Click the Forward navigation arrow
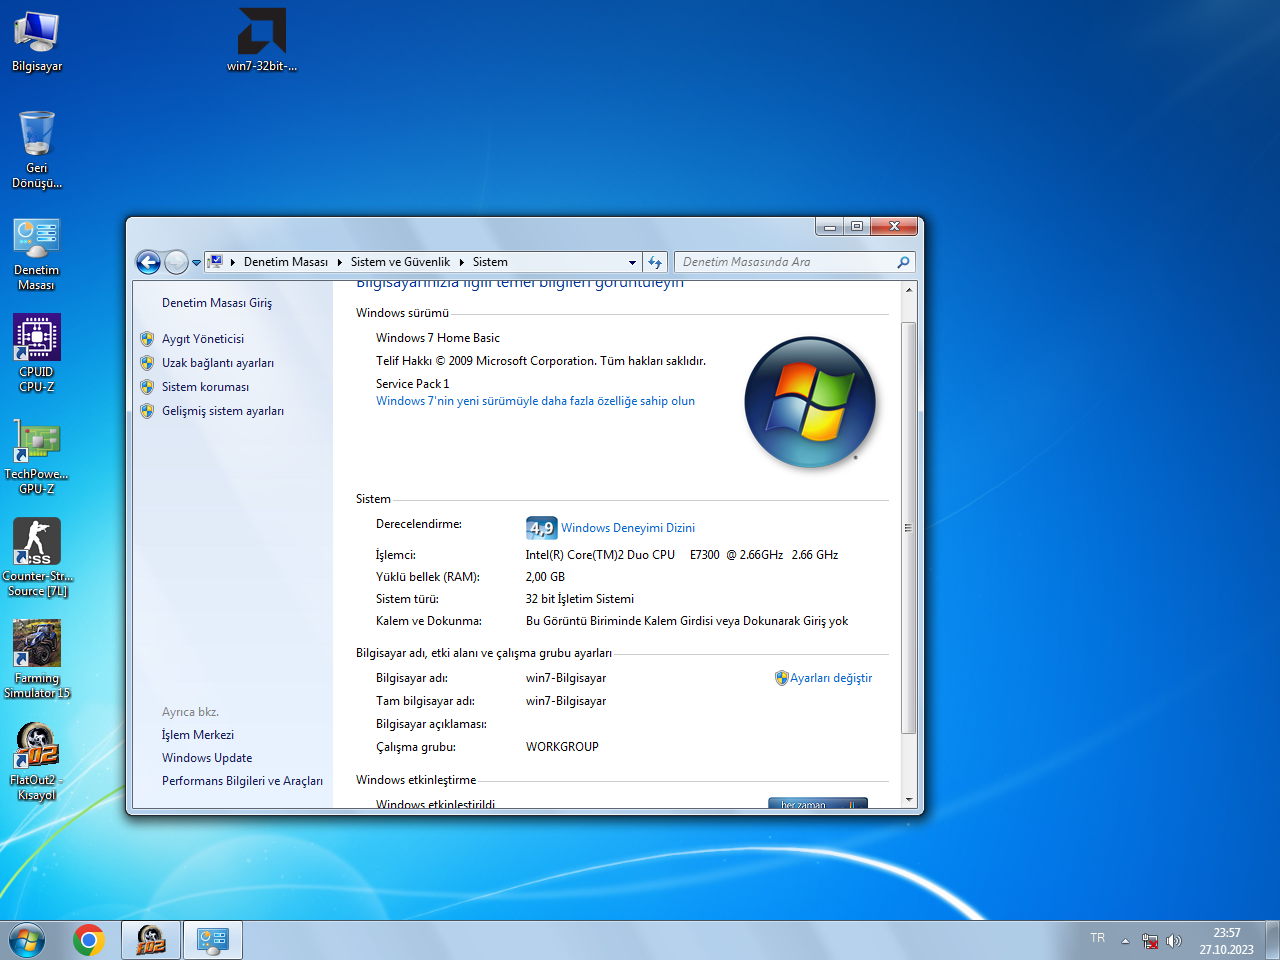This screenshot has height=960, width=1280. (x=176, y=262)
